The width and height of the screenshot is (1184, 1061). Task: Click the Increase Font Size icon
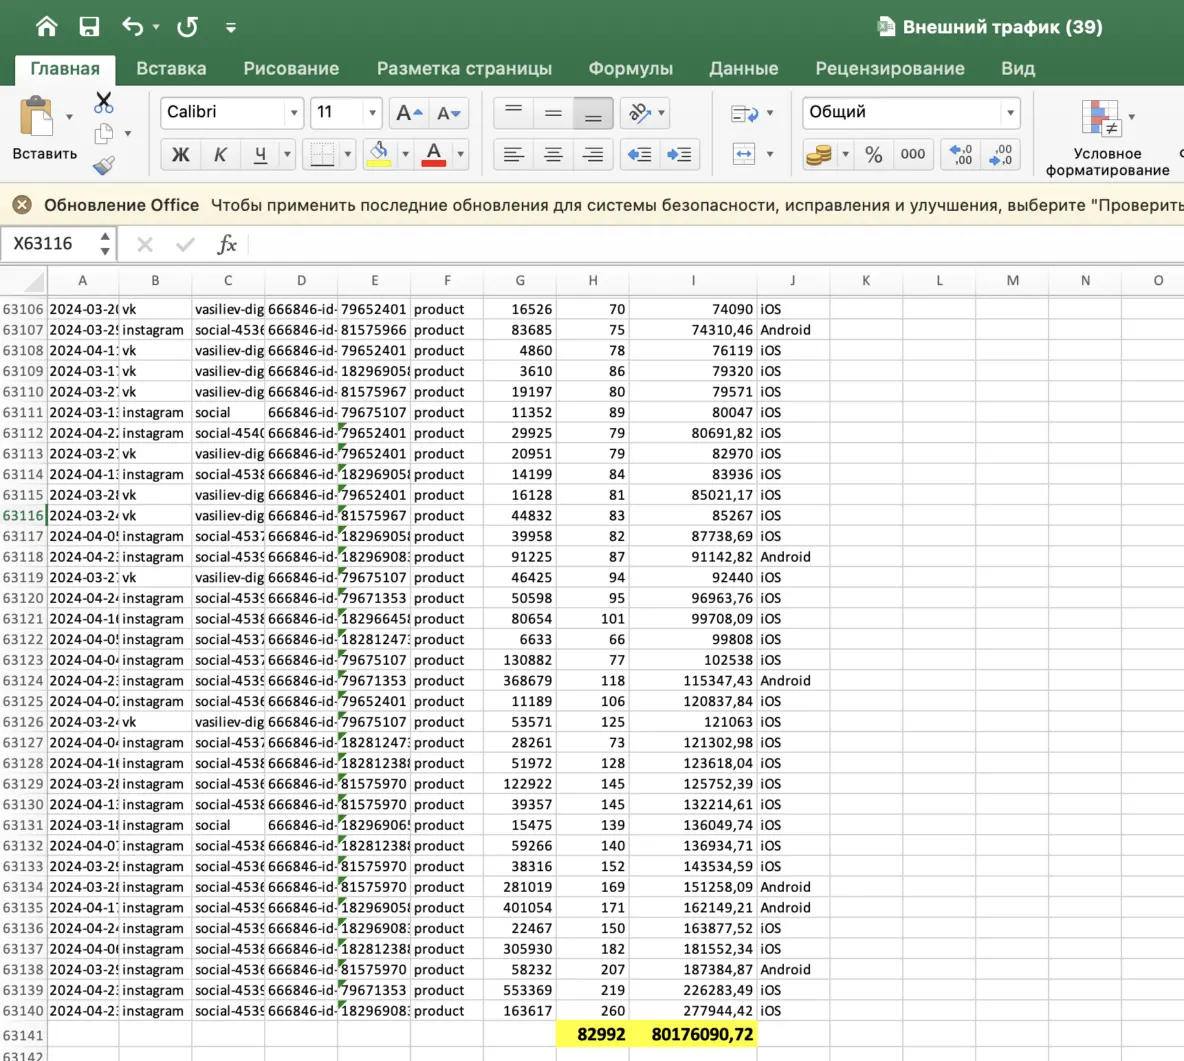[x=408, y=113]
